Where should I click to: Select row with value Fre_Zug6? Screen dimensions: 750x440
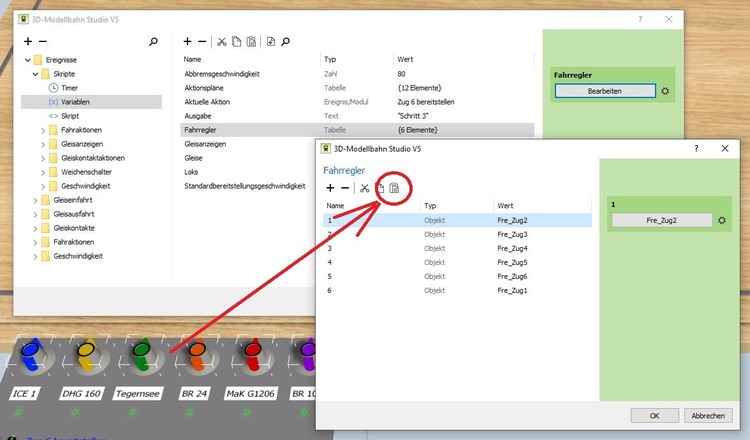coord(457,276)
